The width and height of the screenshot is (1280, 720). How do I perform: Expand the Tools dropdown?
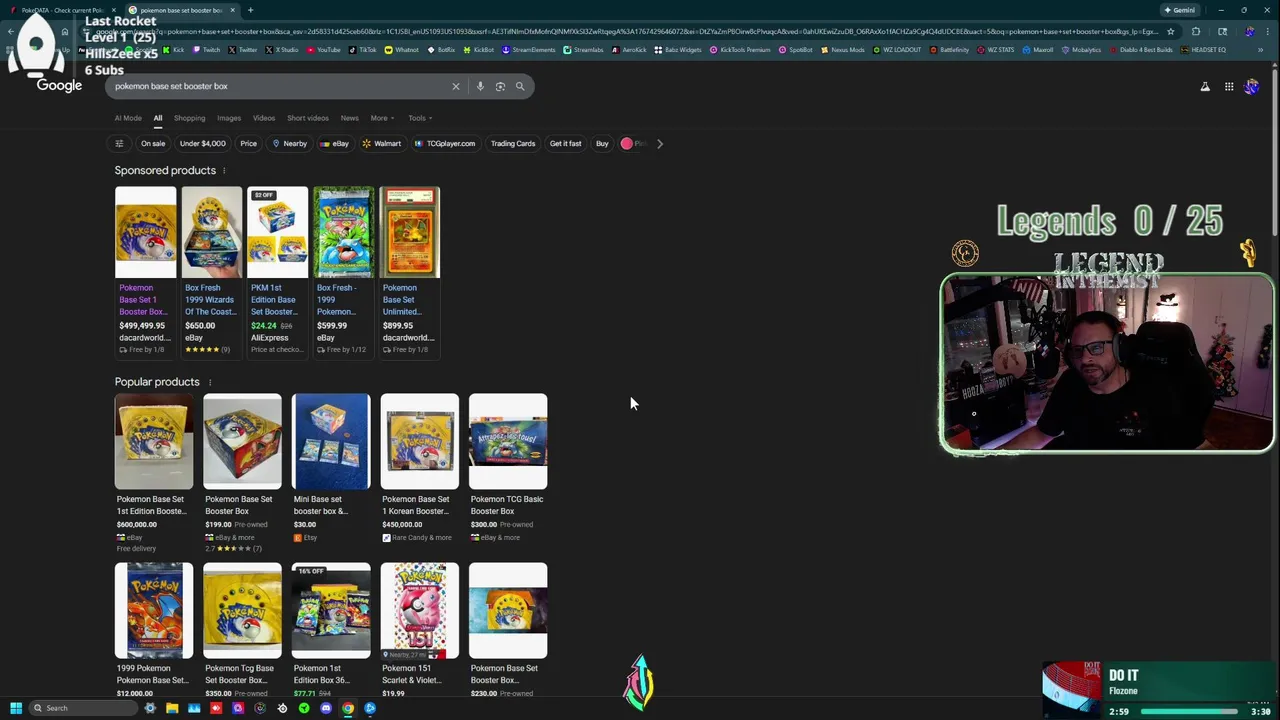[x=419, y=118]
